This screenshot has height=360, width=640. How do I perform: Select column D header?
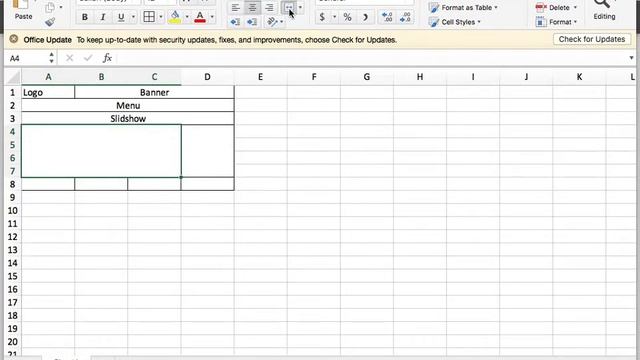click(207, 77)
